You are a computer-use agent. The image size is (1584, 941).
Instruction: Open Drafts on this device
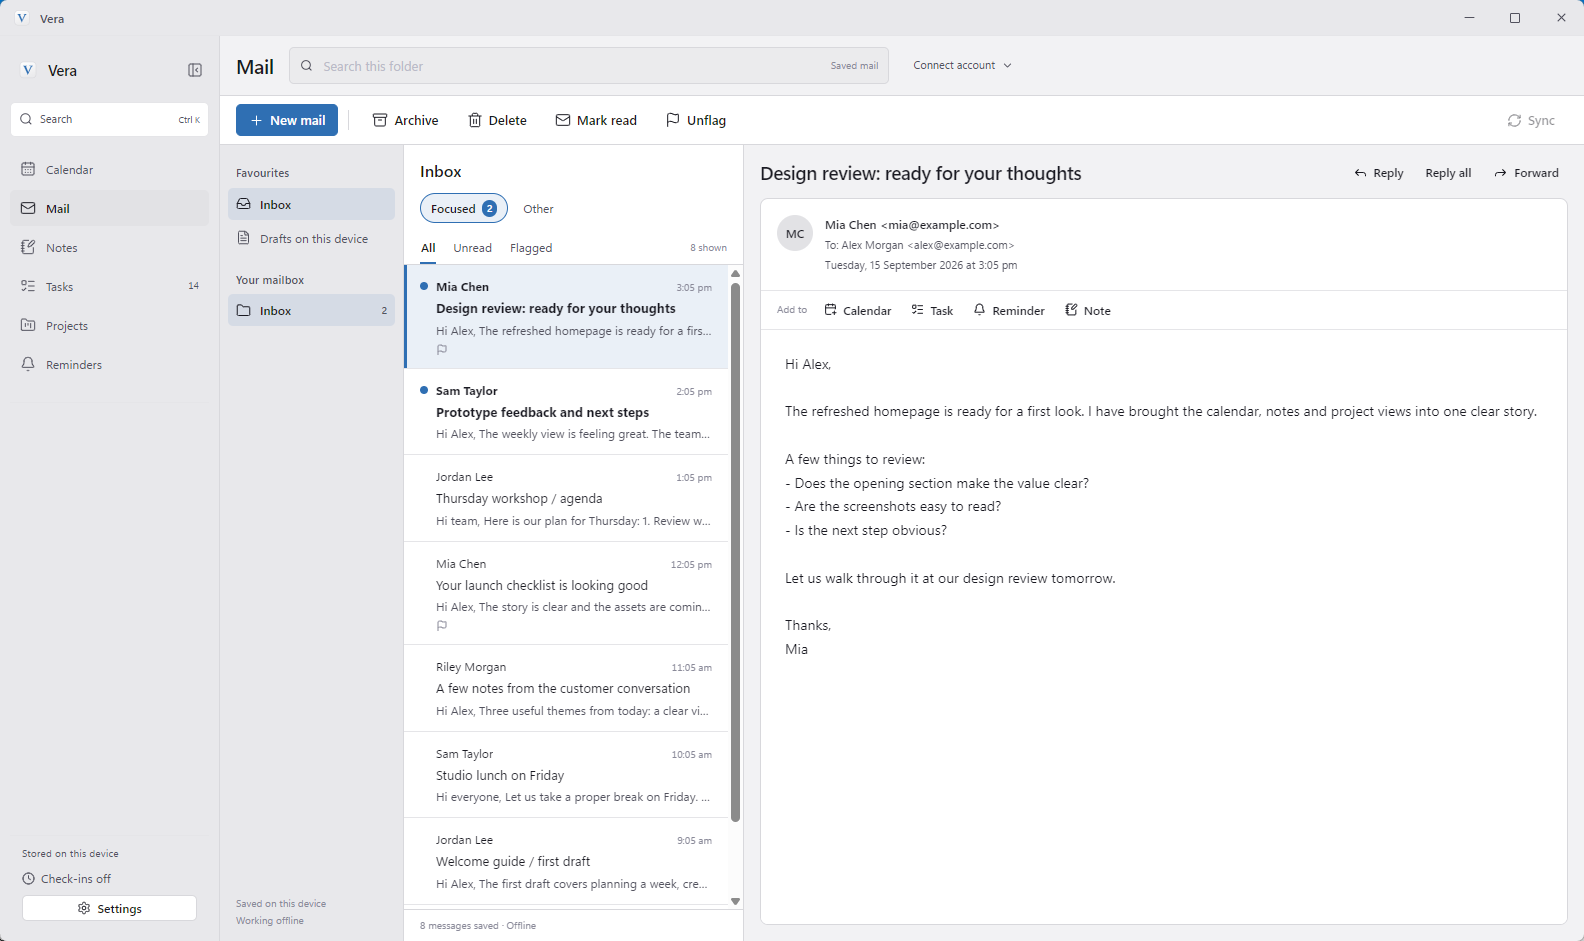point(311,239)
